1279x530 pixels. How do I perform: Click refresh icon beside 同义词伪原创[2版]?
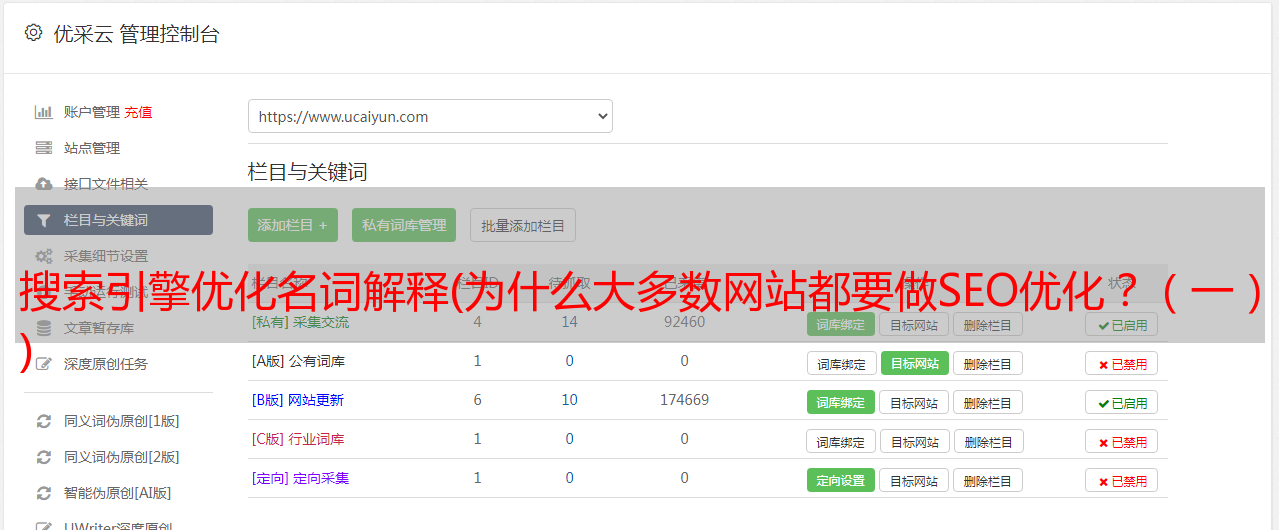43,457
